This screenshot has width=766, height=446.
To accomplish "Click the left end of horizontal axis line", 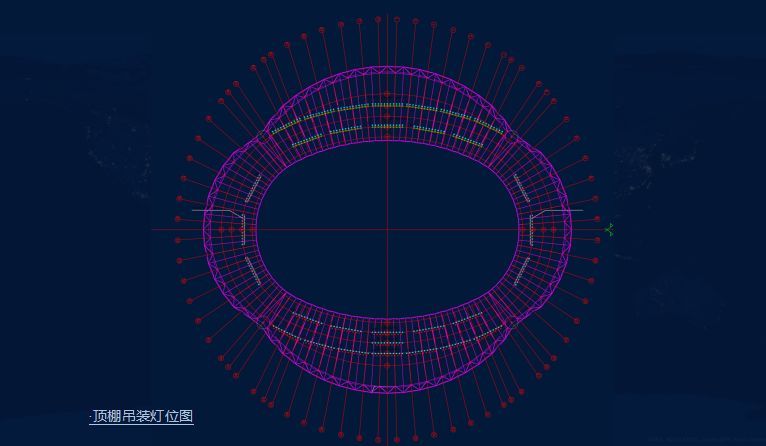I will 154,230.
